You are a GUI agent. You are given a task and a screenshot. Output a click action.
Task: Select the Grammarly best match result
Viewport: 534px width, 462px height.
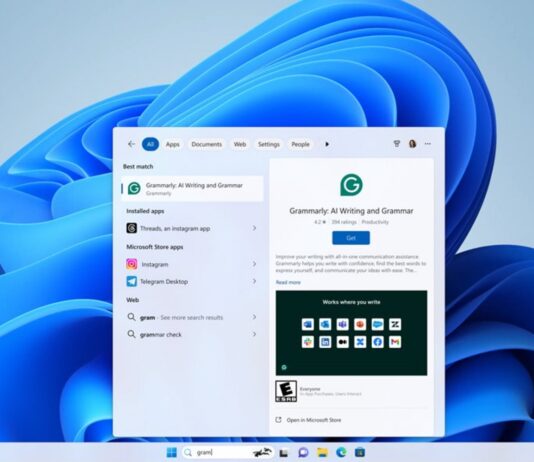[x=192, y=189]
